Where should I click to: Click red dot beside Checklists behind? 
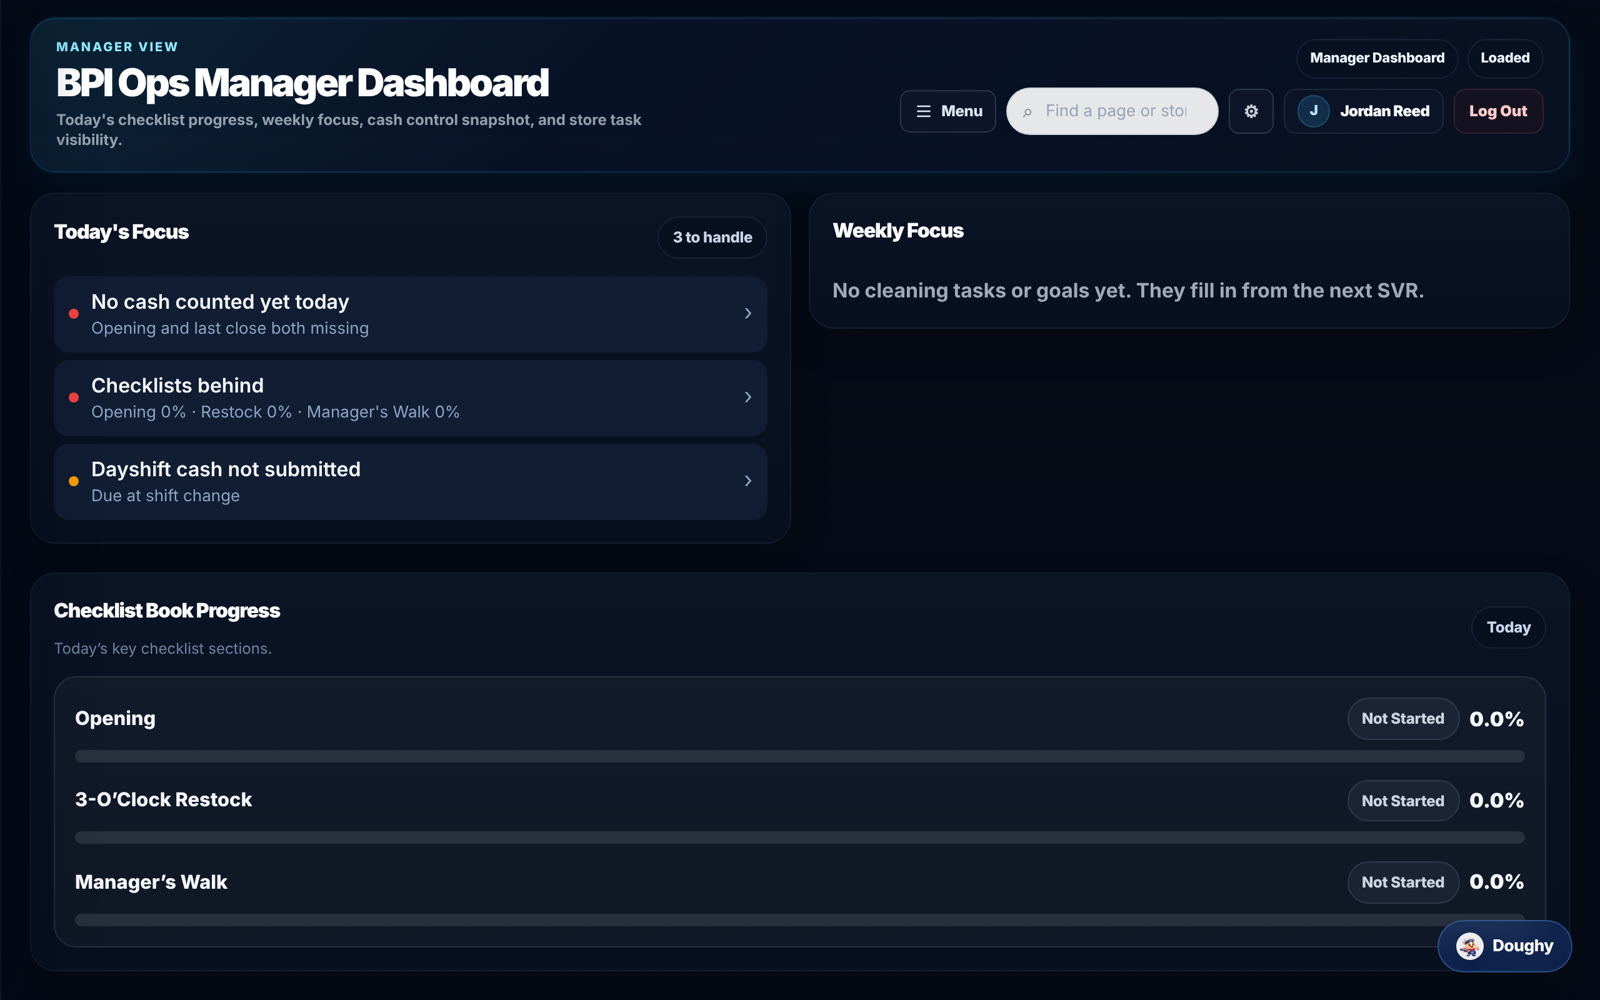[73, 398]
